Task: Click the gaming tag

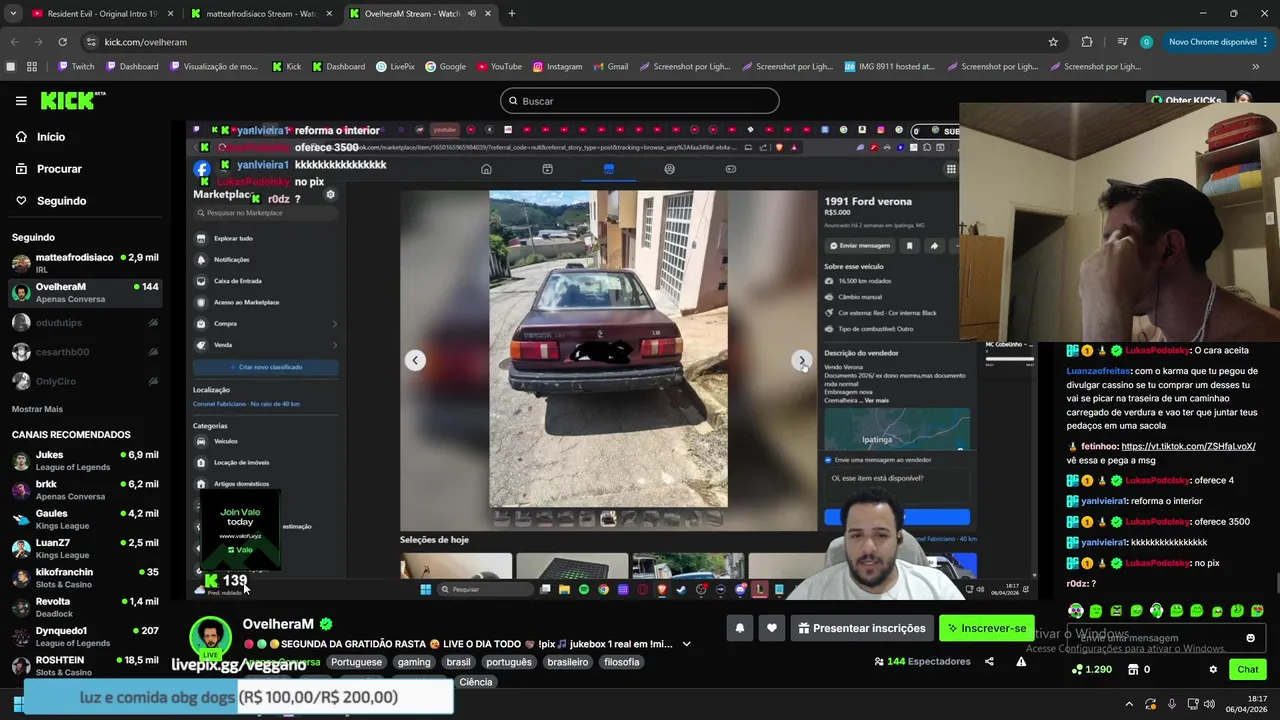Action: 413,662
